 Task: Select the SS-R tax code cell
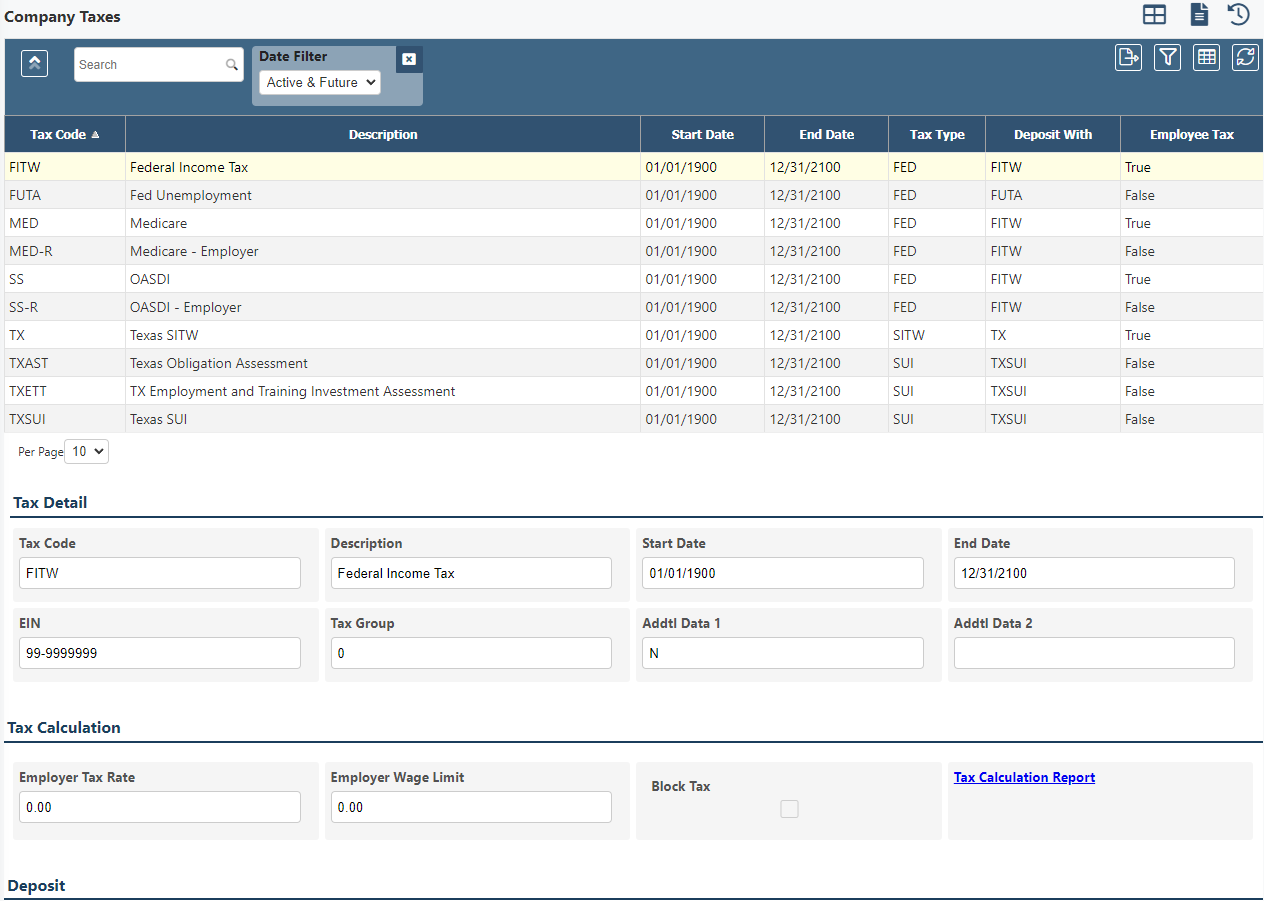pos(65,307)
